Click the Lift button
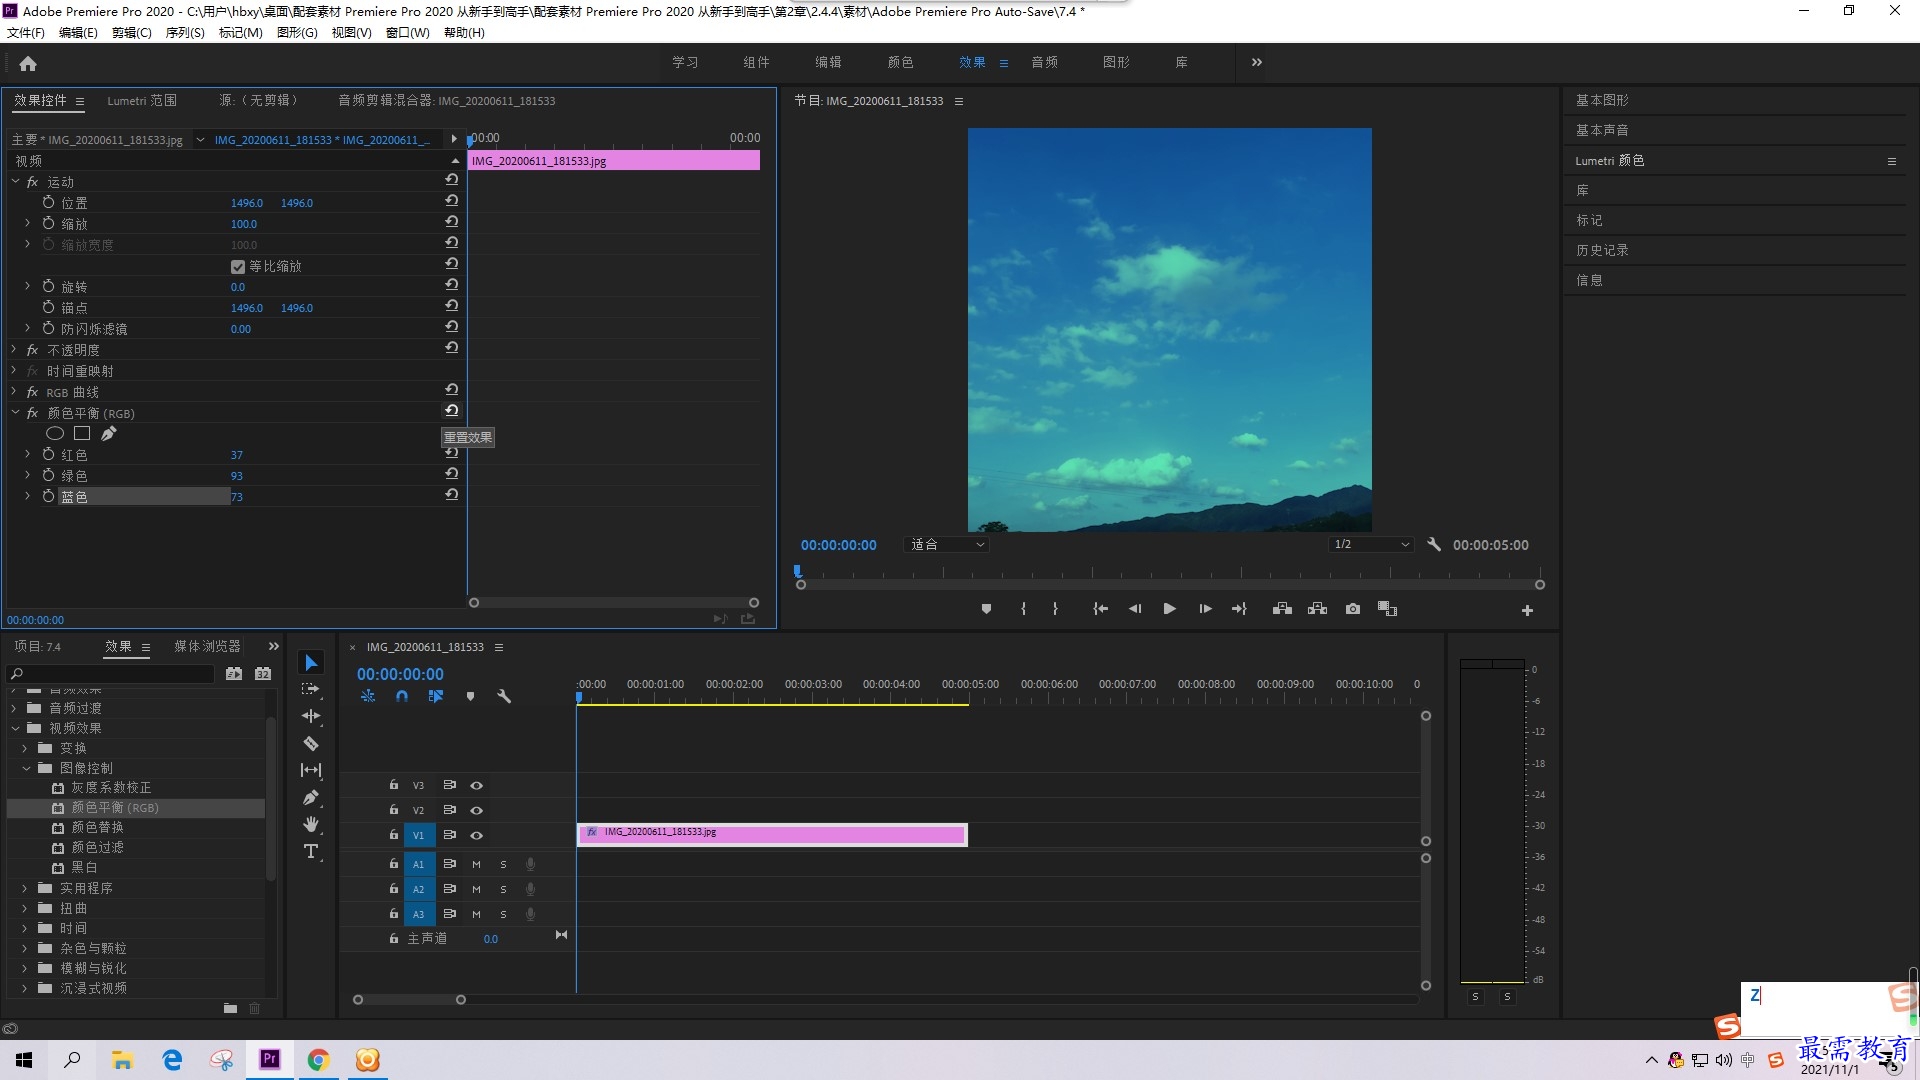Screen dimensions: 1920x1080 tap(1282, 609)
